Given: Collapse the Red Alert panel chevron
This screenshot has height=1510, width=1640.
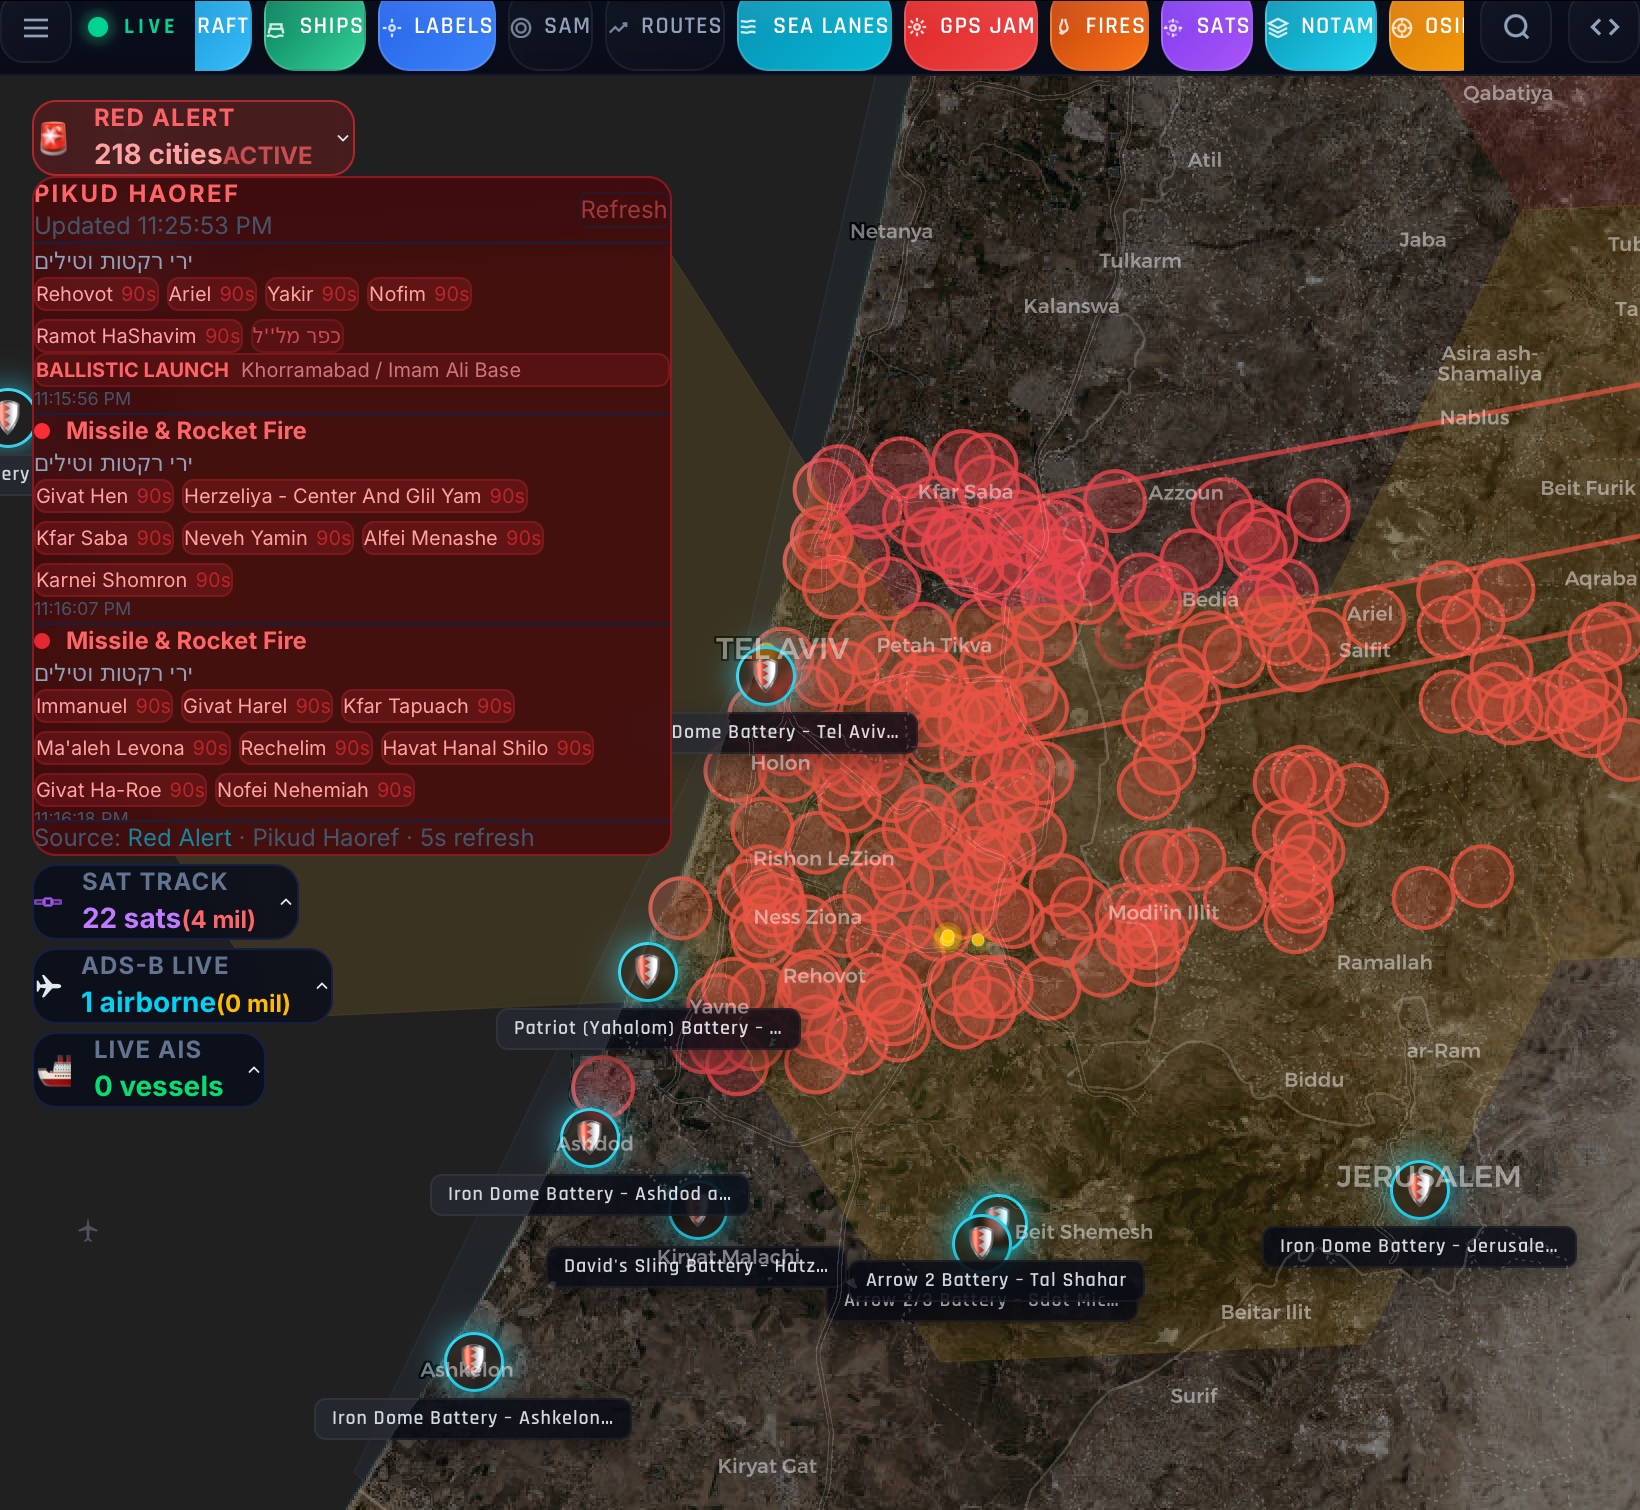Looking at the screenshot, I should 343,138.
